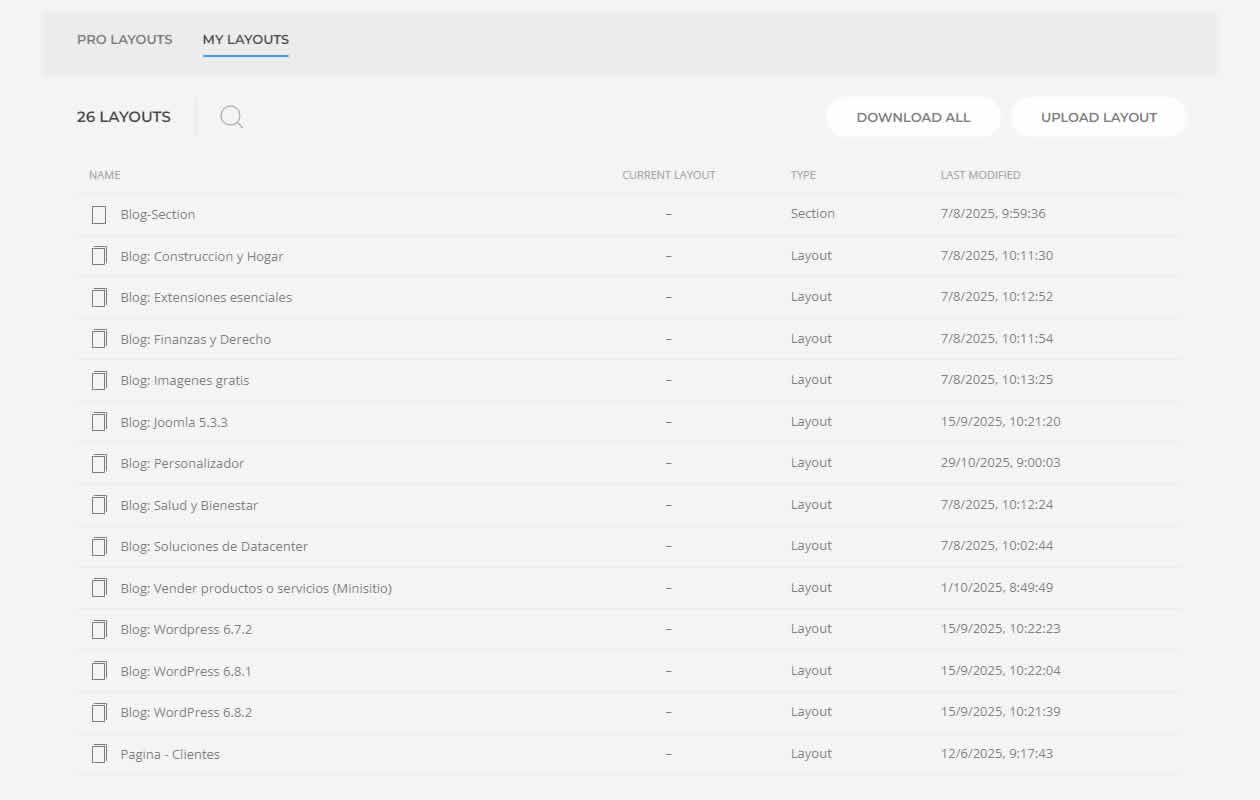Click icon beside Blog: WordPress 6.8.1
This screenshot has height=800, width=1260.
click(99, 671)
